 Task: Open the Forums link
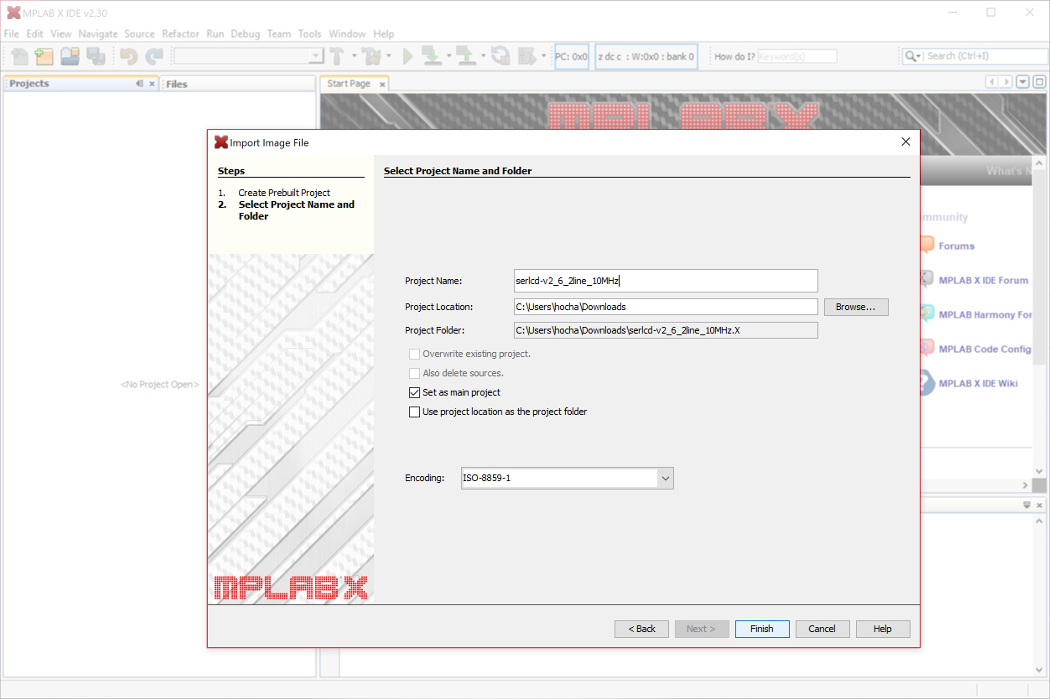[x=956, y=246]
